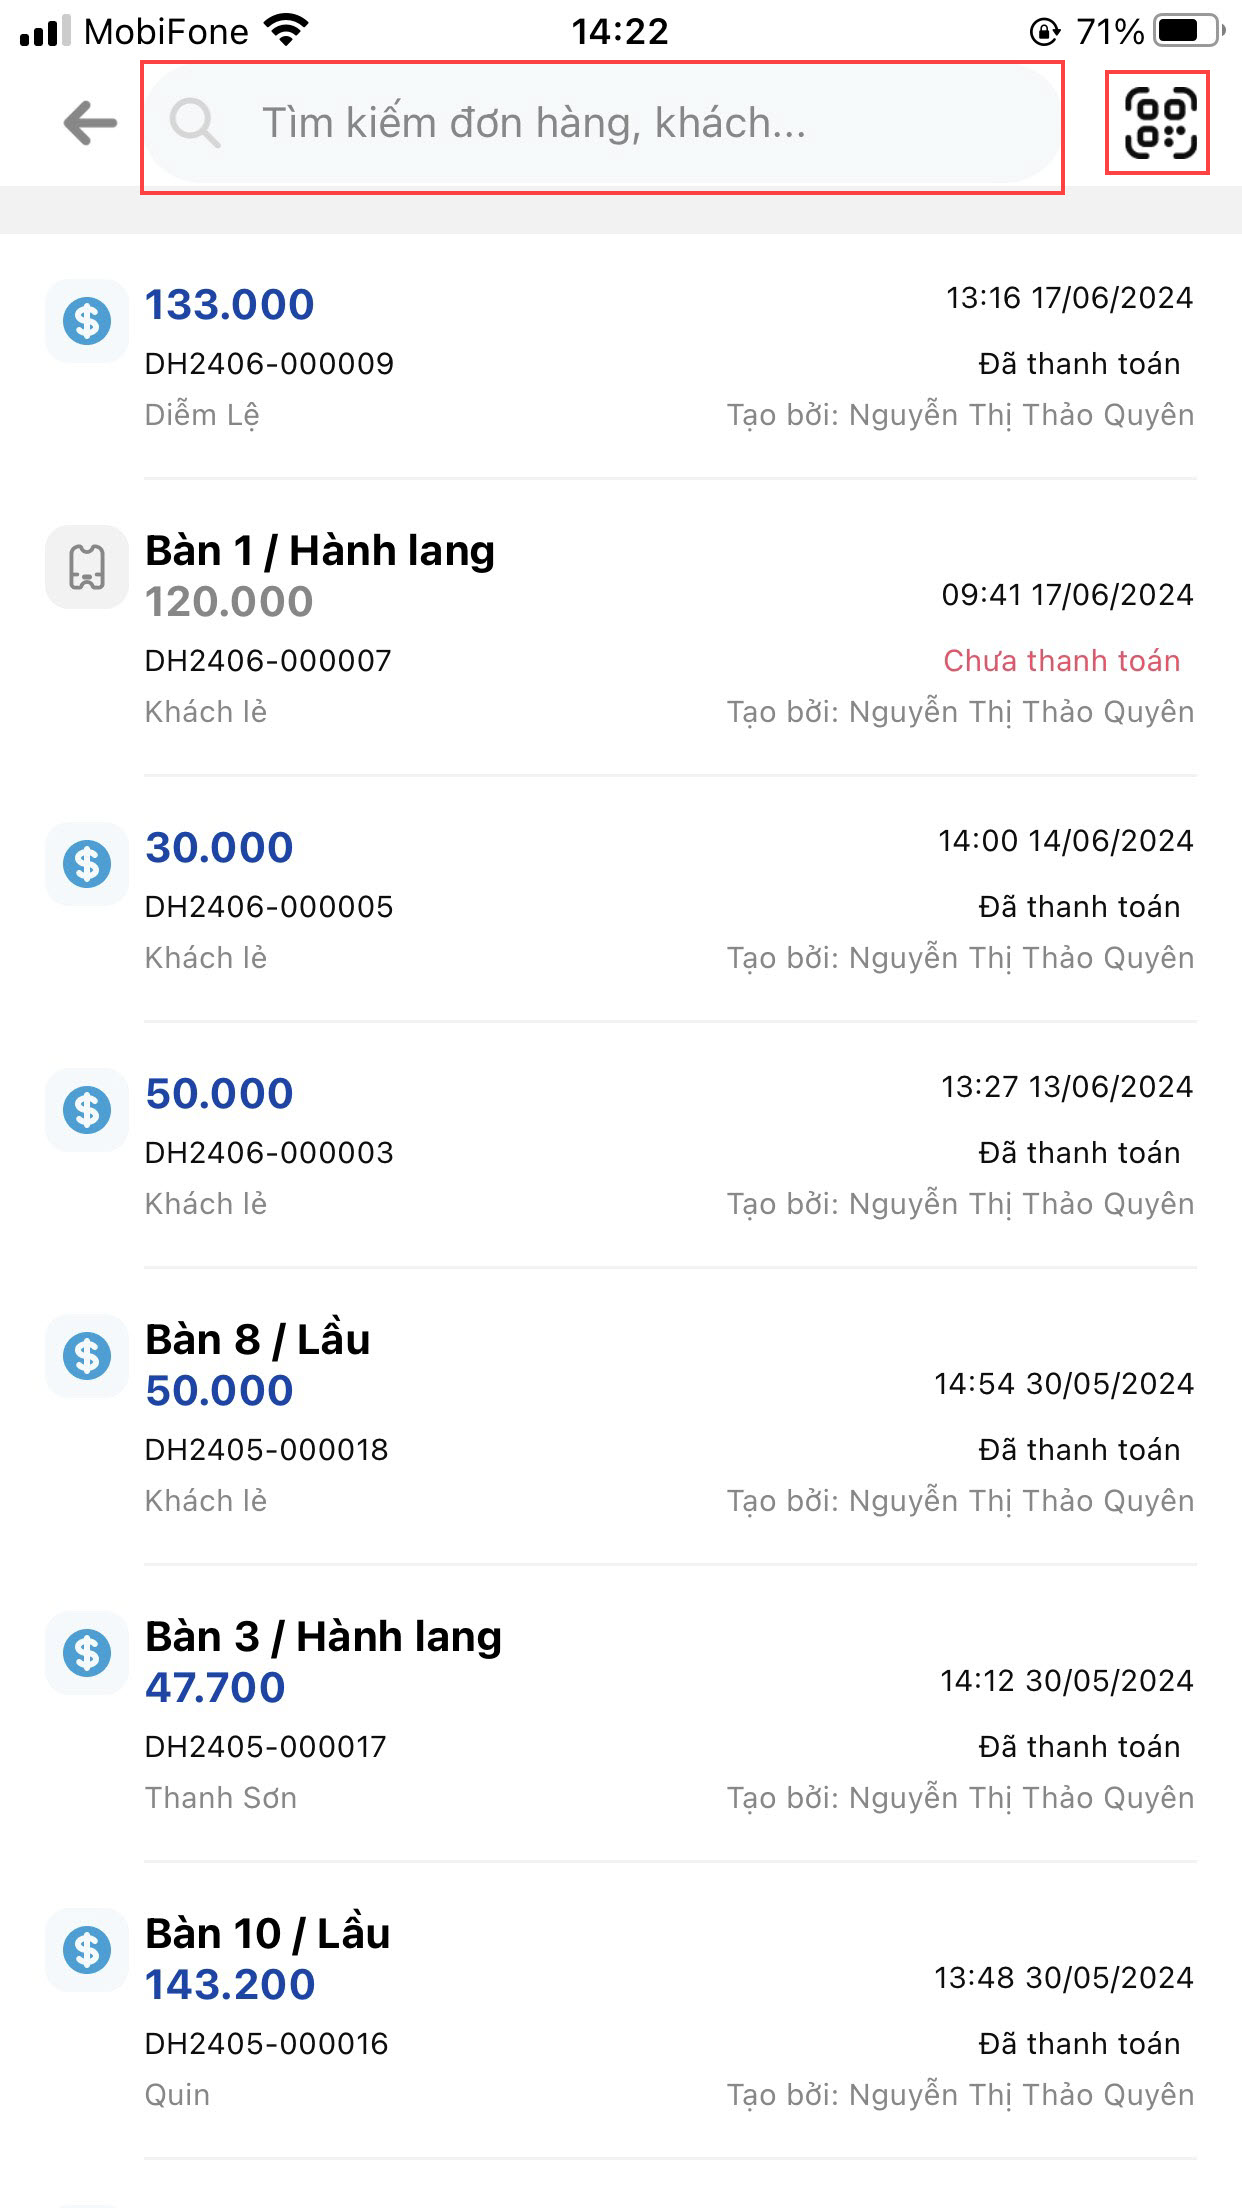Image resolution: width=1242 pixels, height=2208 pixels.
Task: Tap the dollar icon for order DH2406-000005
Action: [x=87, y=864]
